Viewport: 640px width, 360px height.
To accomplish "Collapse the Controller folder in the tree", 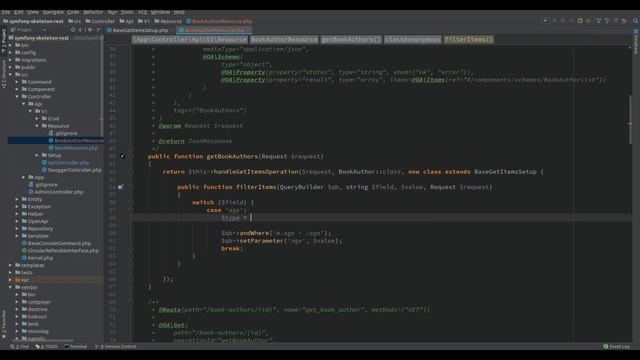I will point(17,97).
